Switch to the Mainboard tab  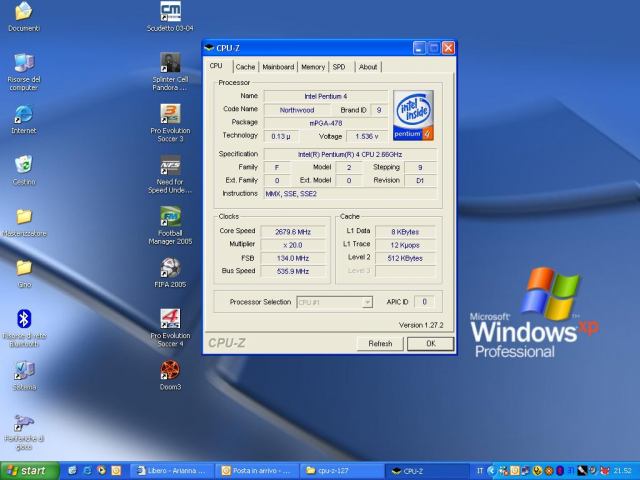pos(278,67)
